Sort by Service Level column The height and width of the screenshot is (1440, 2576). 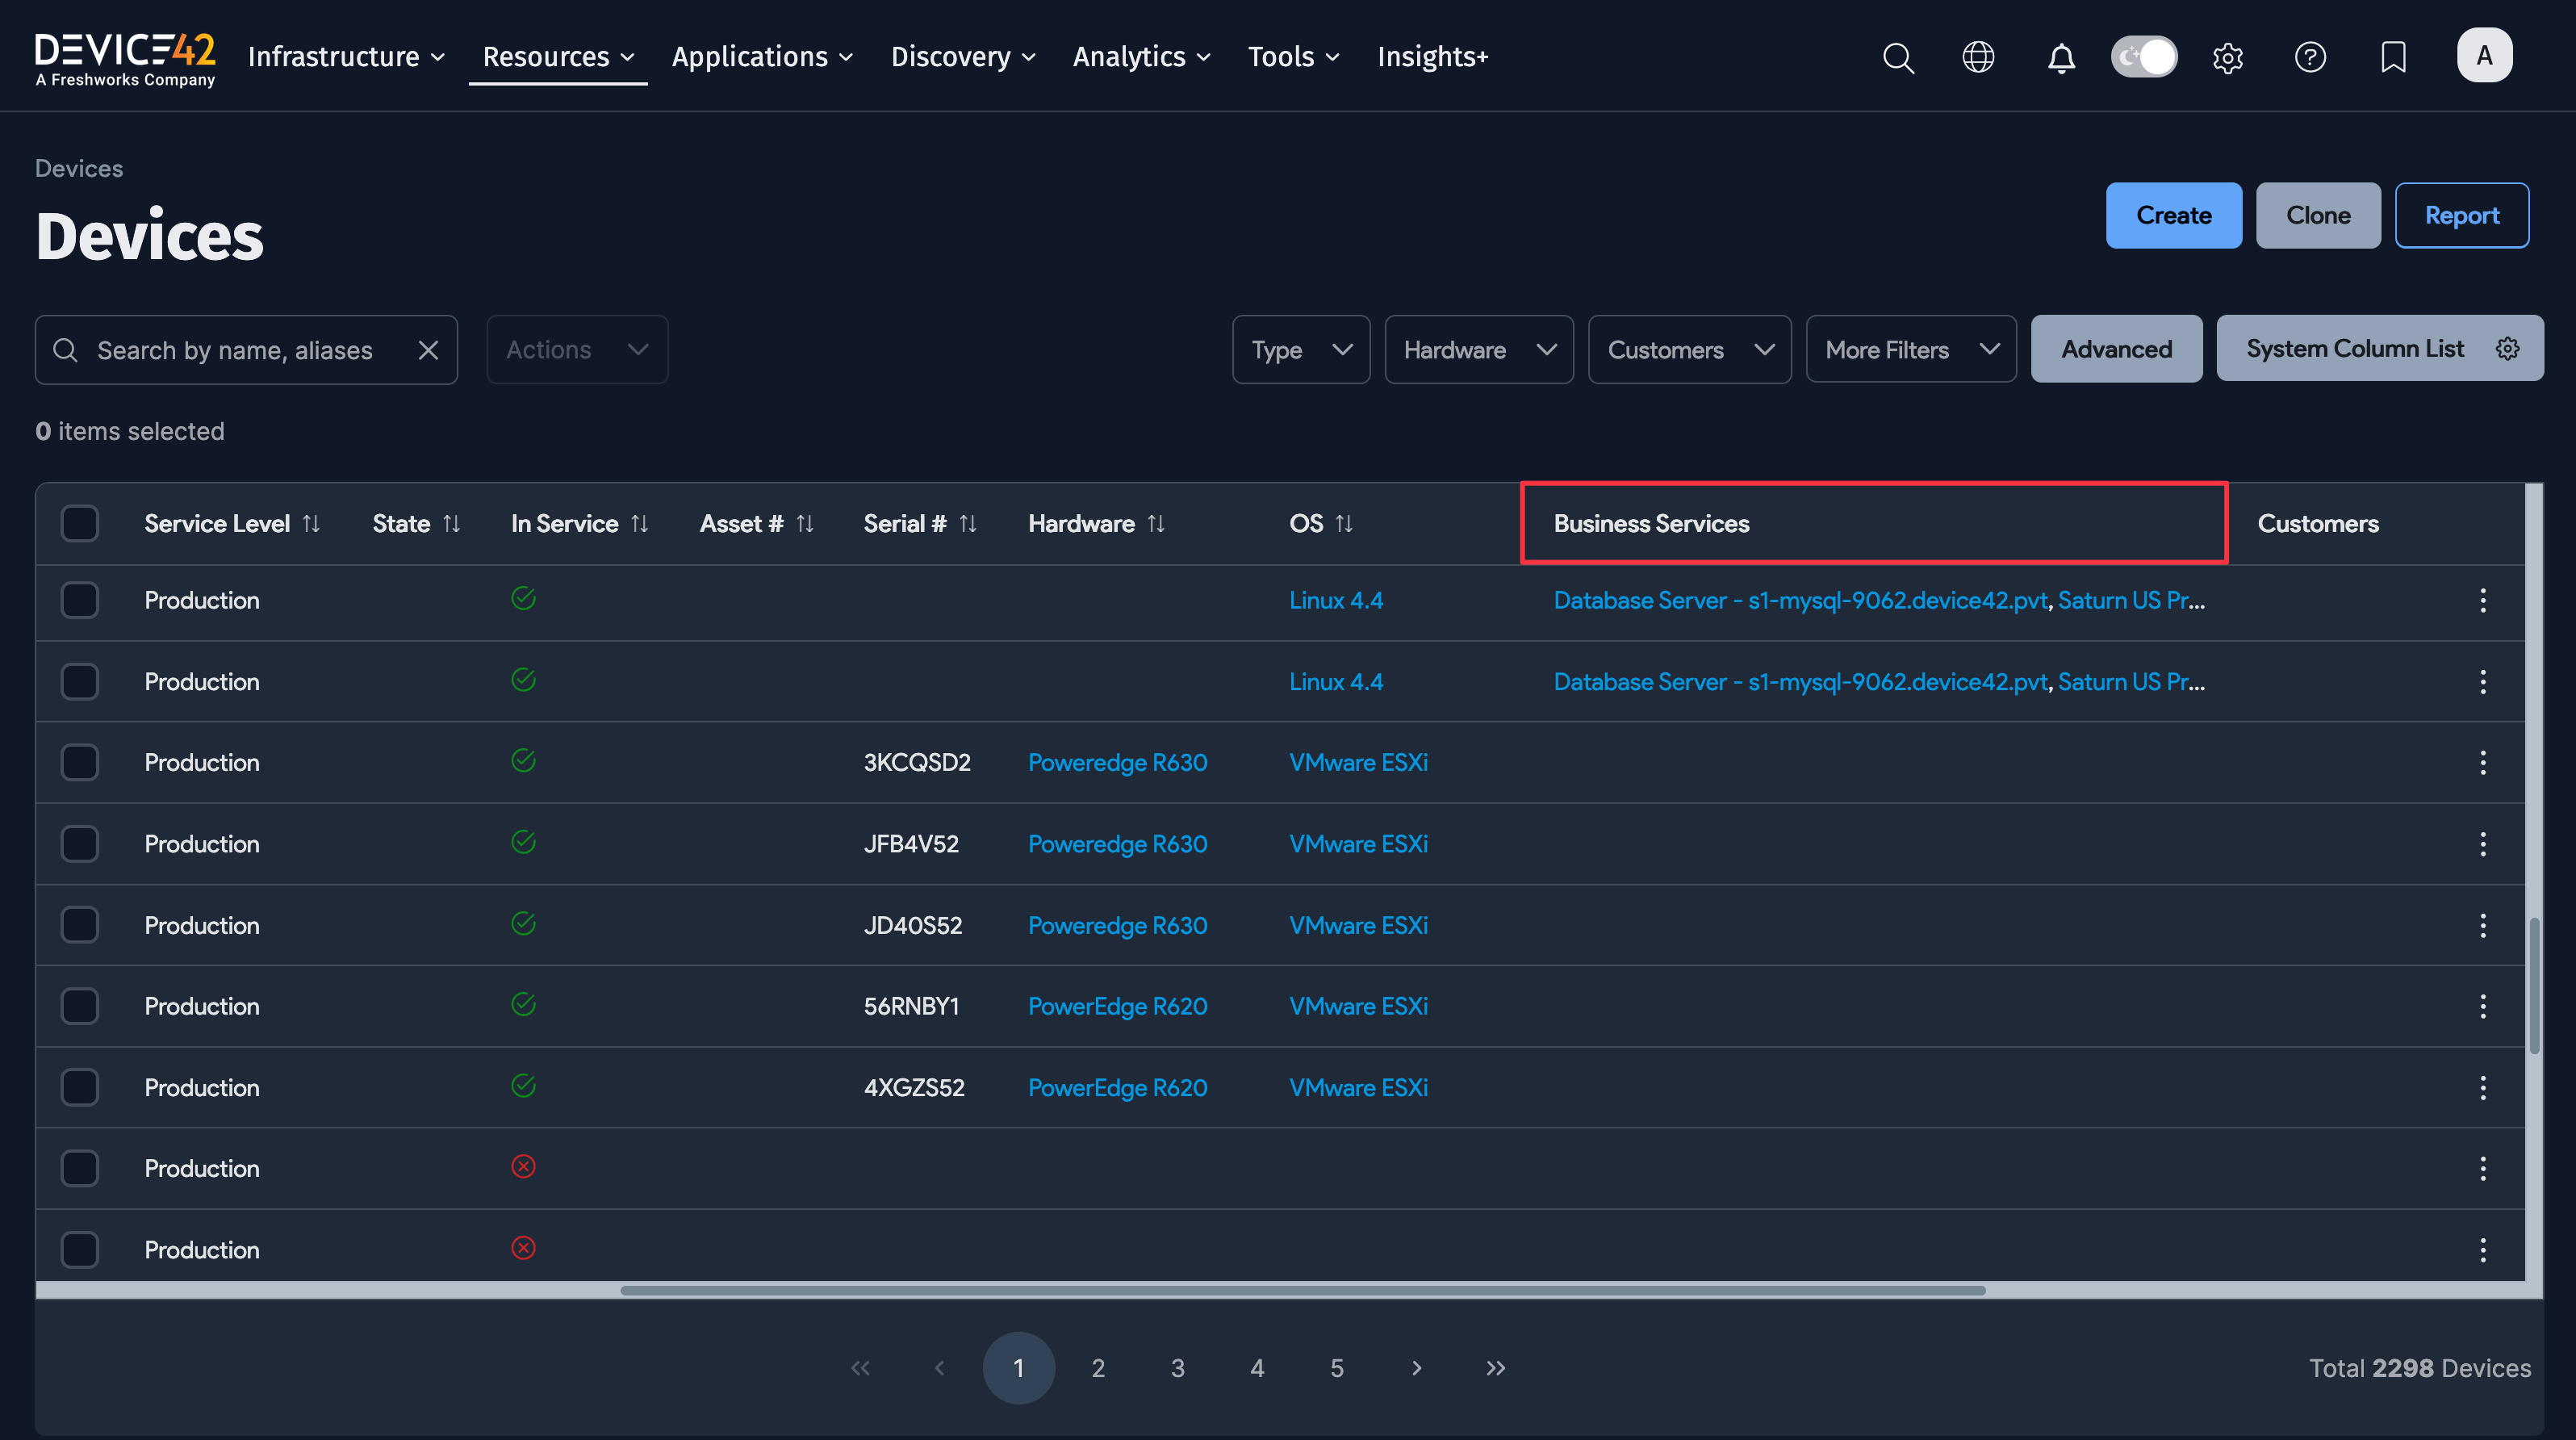(311, 523)
